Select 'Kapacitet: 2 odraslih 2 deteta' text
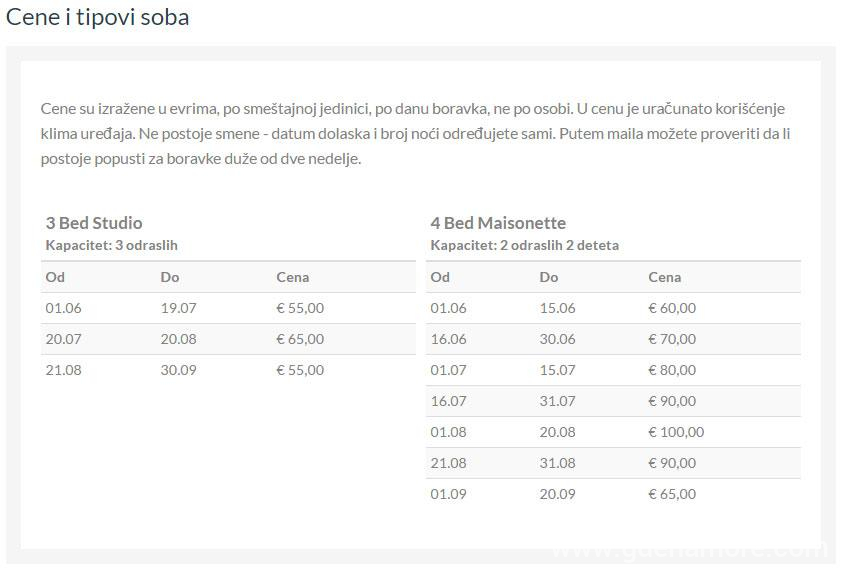Screen dimensions: 842x571 tap(524, 245)
